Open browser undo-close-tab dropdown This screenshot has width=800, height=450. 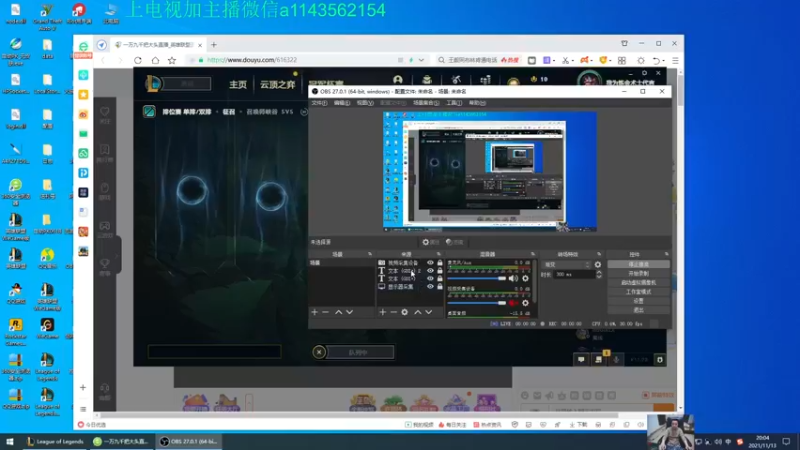663,60
